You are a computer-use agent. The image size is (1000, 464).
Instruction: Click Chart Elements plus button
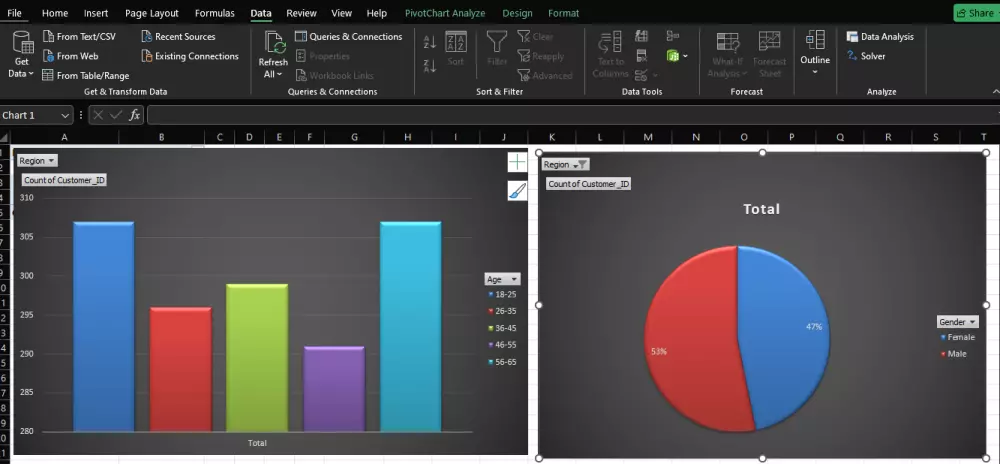517,163
